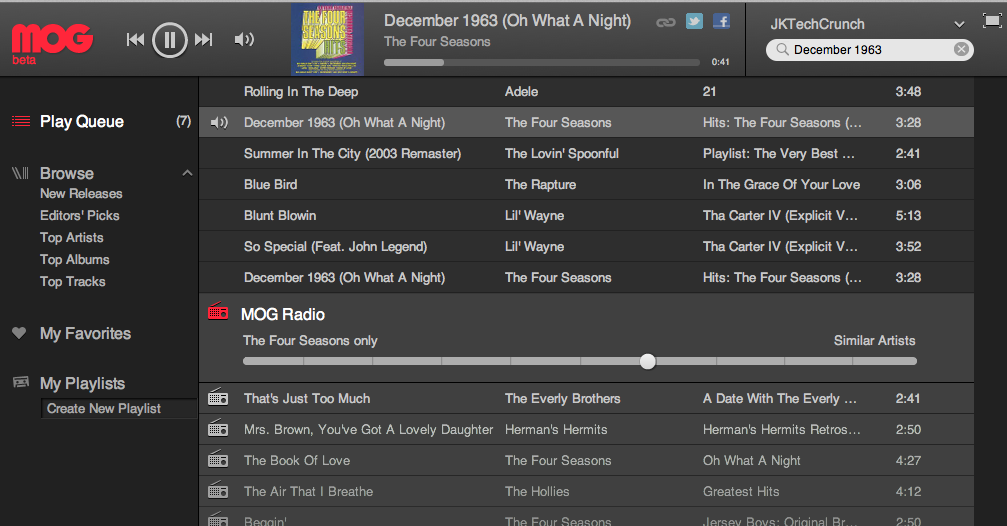The image size is (1007, 526).
Task: Skip to the previous track
Action: (136, 40)
